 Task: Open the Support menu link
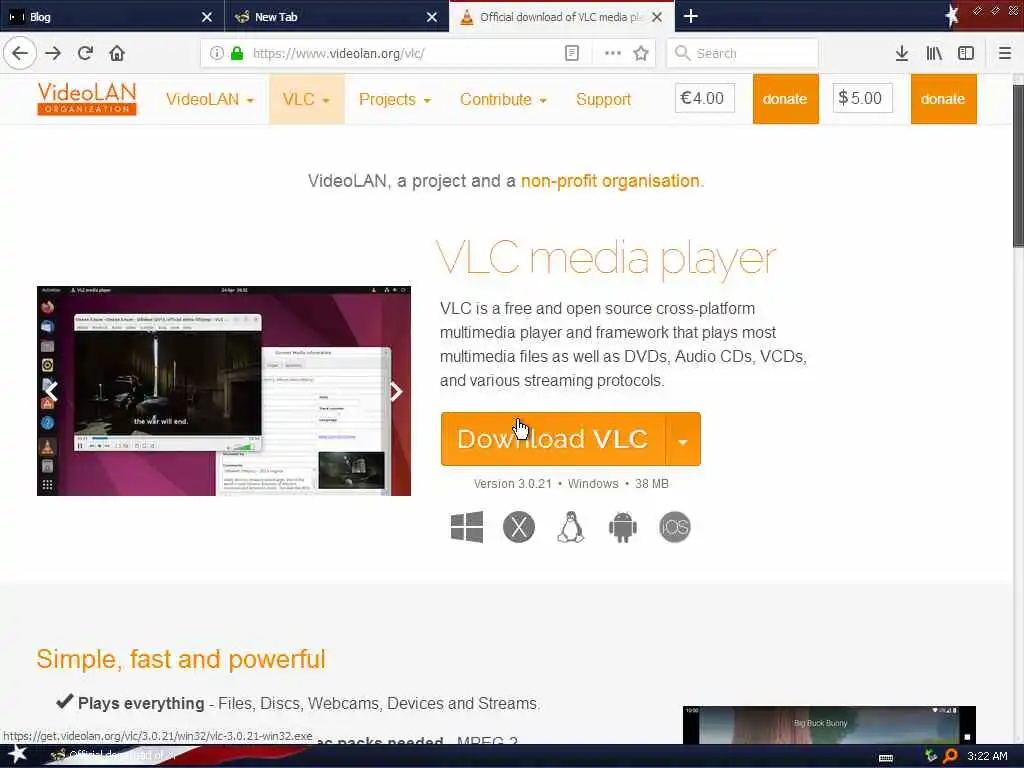603,99
